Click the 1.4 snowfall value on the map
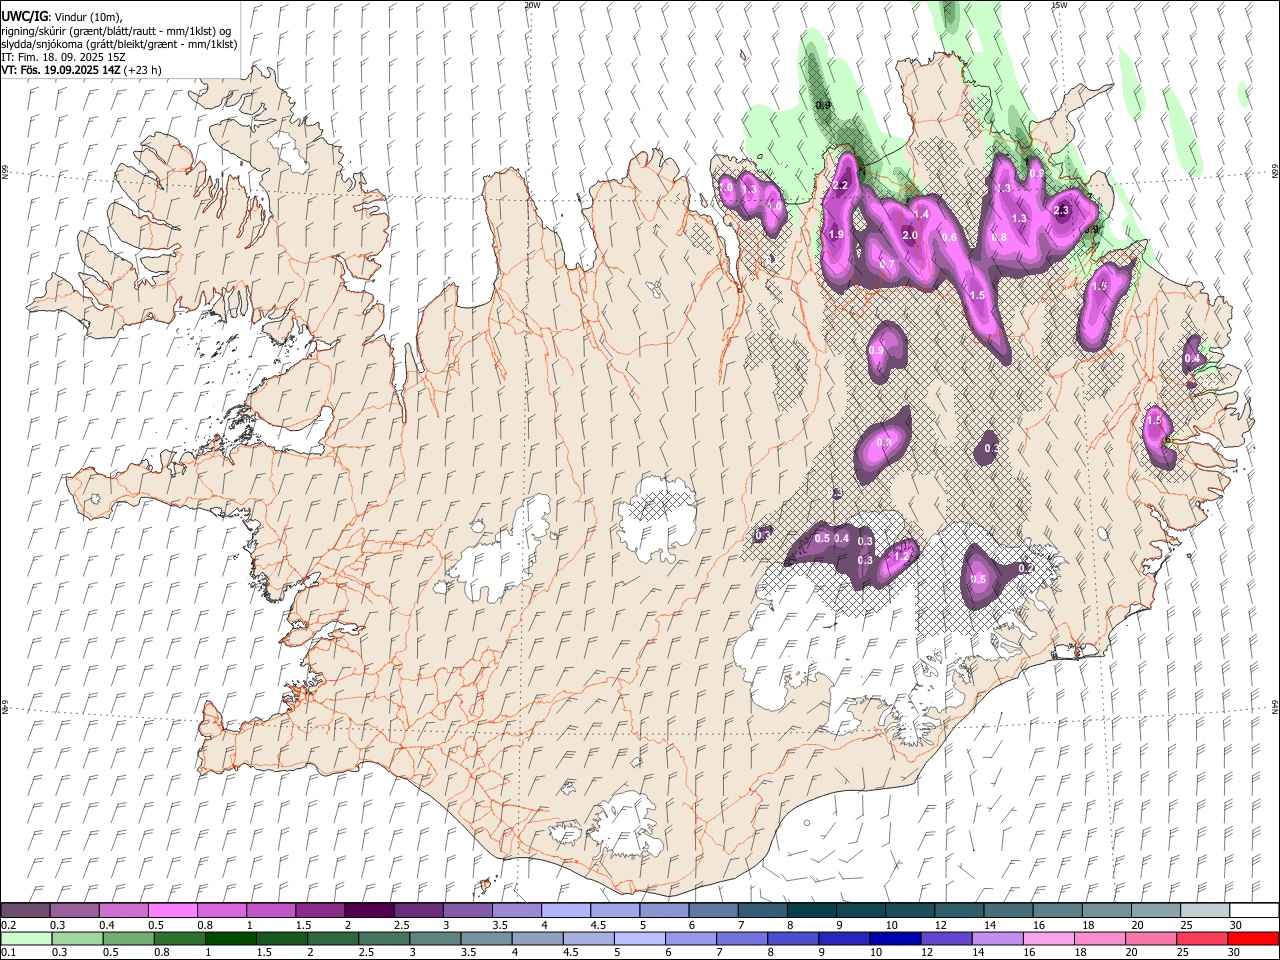This screenshot has width=1280, height=960. (921, 214)
